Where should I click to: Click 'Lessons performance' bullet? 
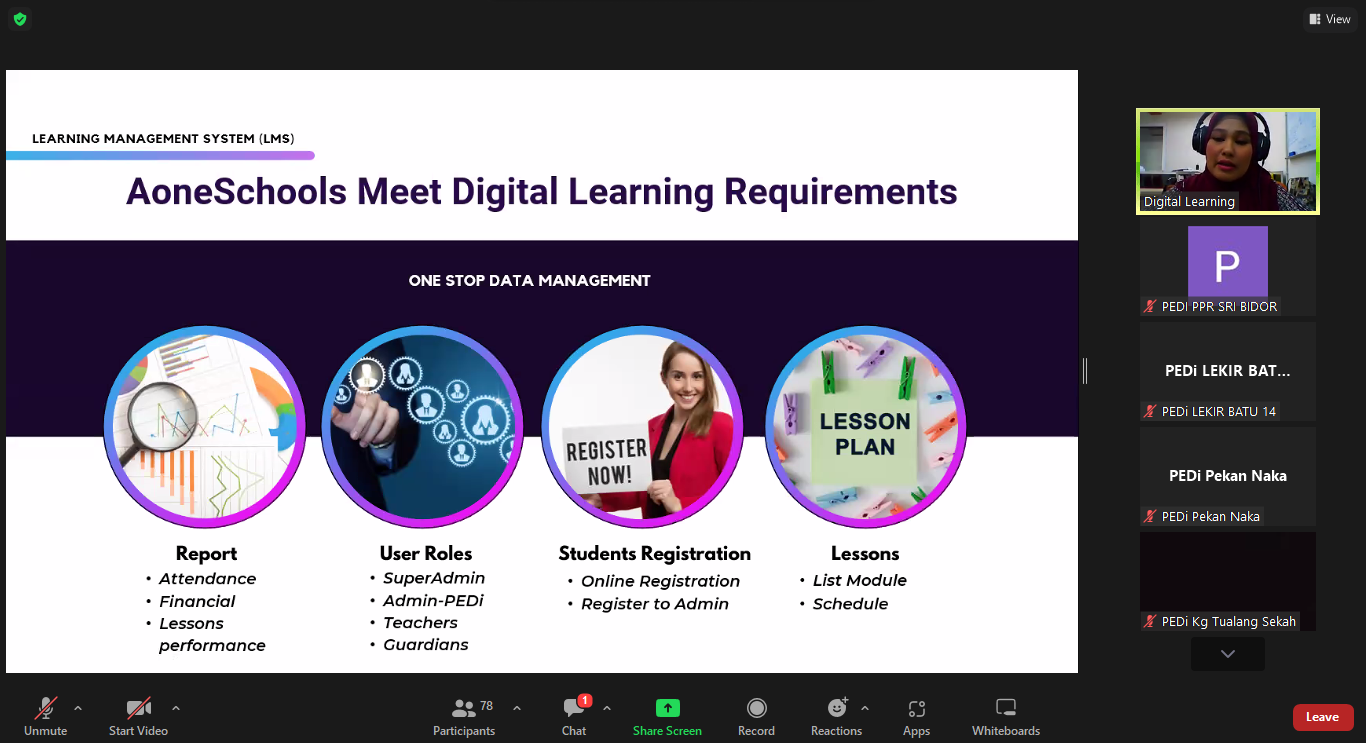[x=212, y=635]
